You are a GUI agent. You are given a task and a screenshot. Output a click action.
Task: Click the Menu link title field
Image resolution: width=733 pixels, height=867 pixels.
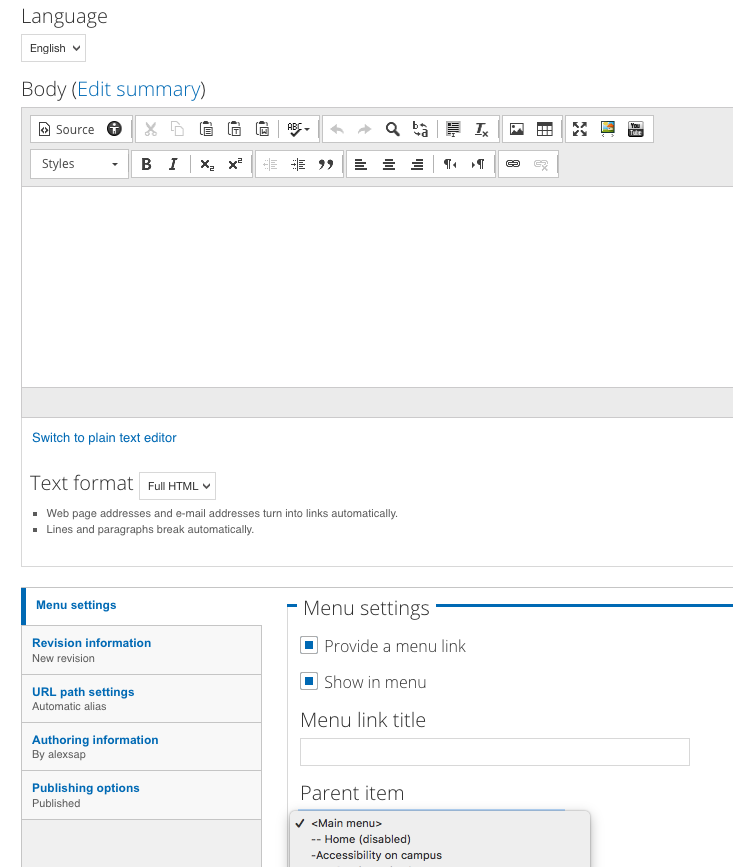[x=495, y=752]
